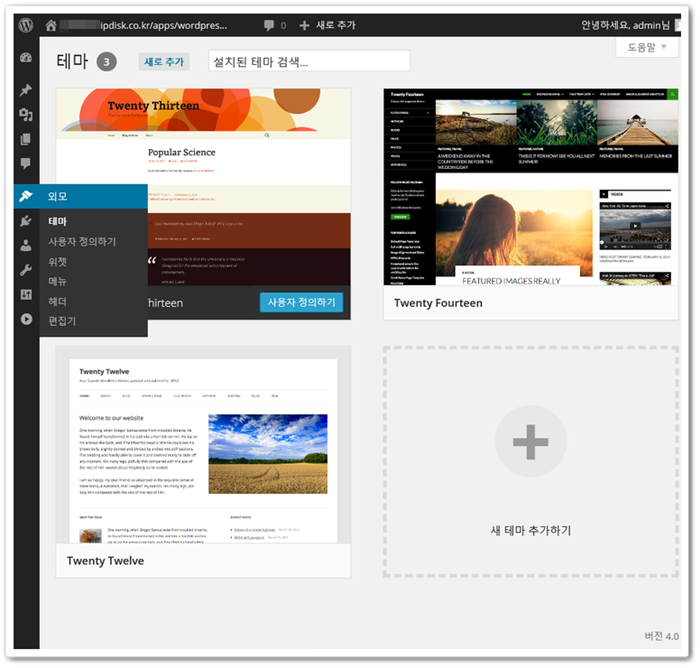Select the Twenty Fourteen theme screenshot

[531, 187]
